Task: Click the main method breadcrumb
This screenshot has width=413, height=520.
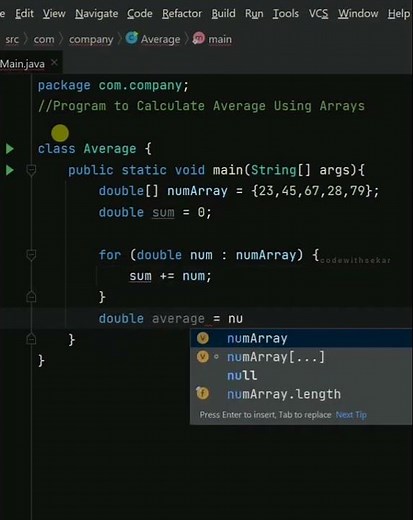Action: tap(220, 39)
